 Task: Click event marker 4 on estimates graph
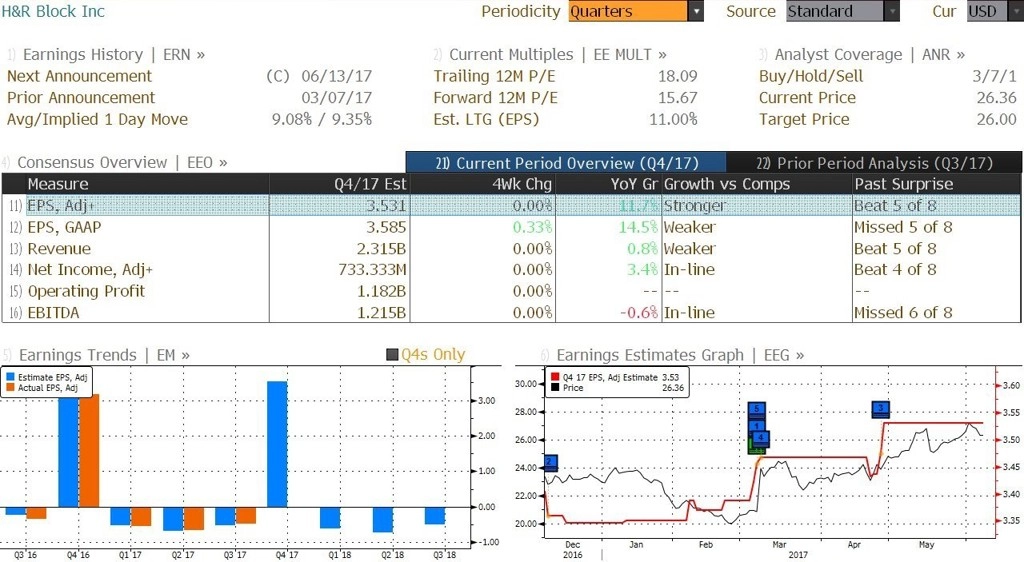pos(761,438)
